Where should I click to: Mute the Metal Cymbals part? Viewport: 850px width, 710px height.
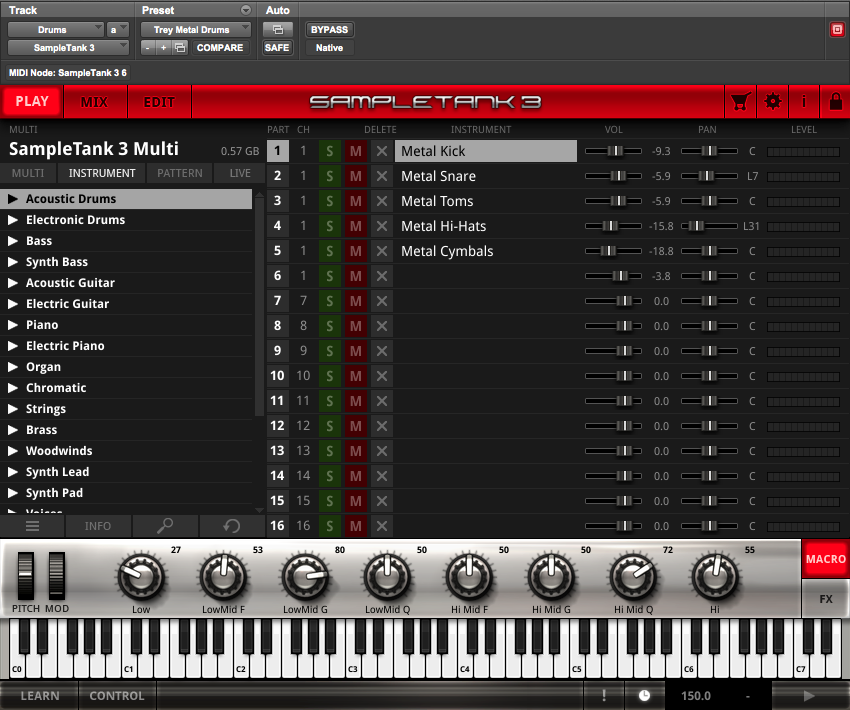tap(356, 251)
